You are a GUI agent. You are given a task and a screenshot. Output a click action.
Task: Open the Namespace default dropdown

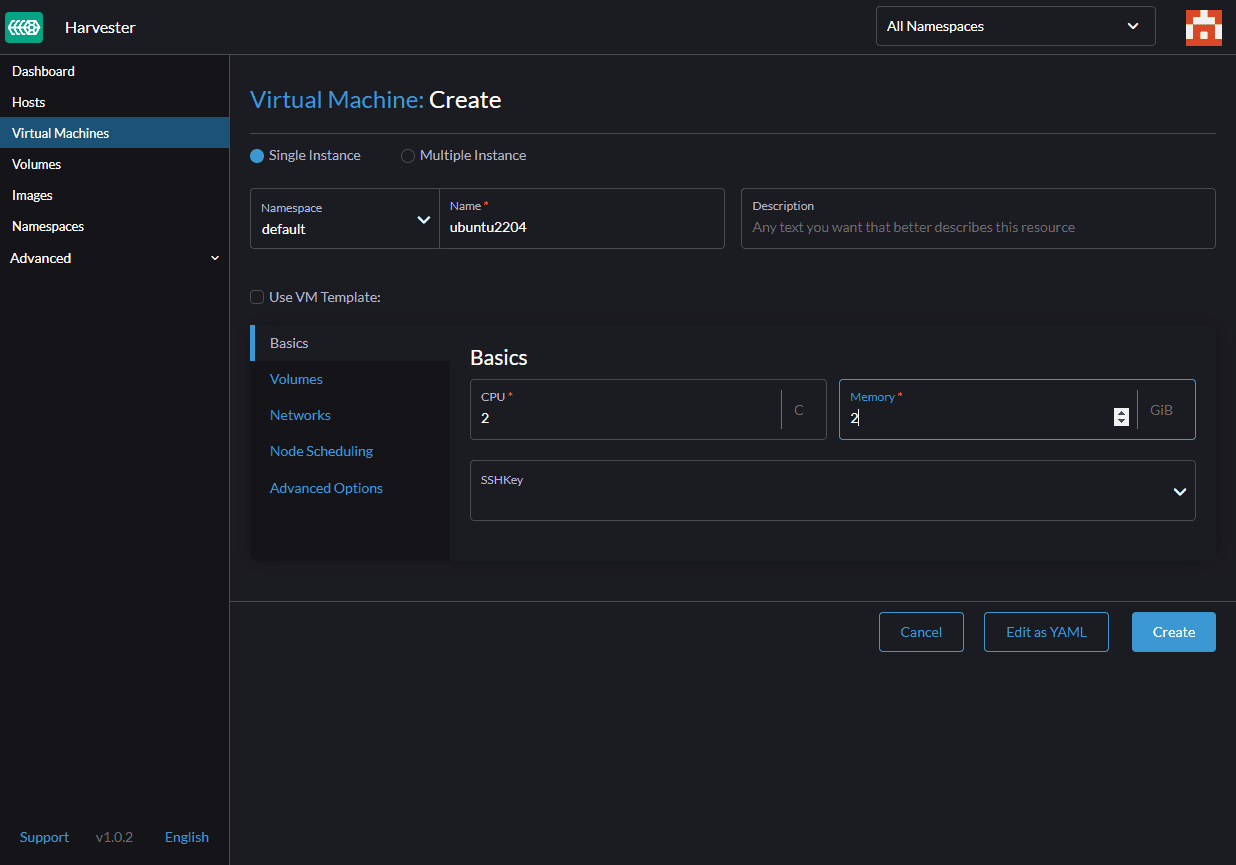(x=344, y=219)
